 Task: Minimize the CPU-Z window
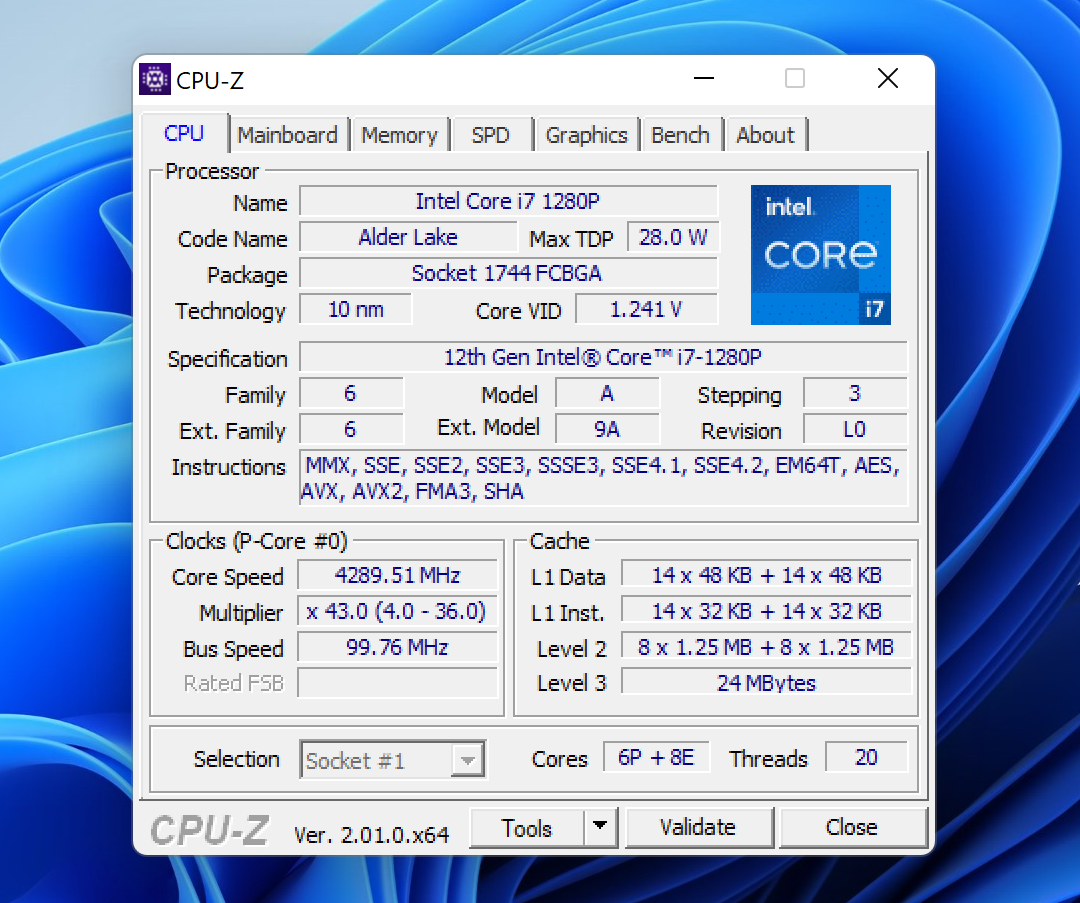704,79
